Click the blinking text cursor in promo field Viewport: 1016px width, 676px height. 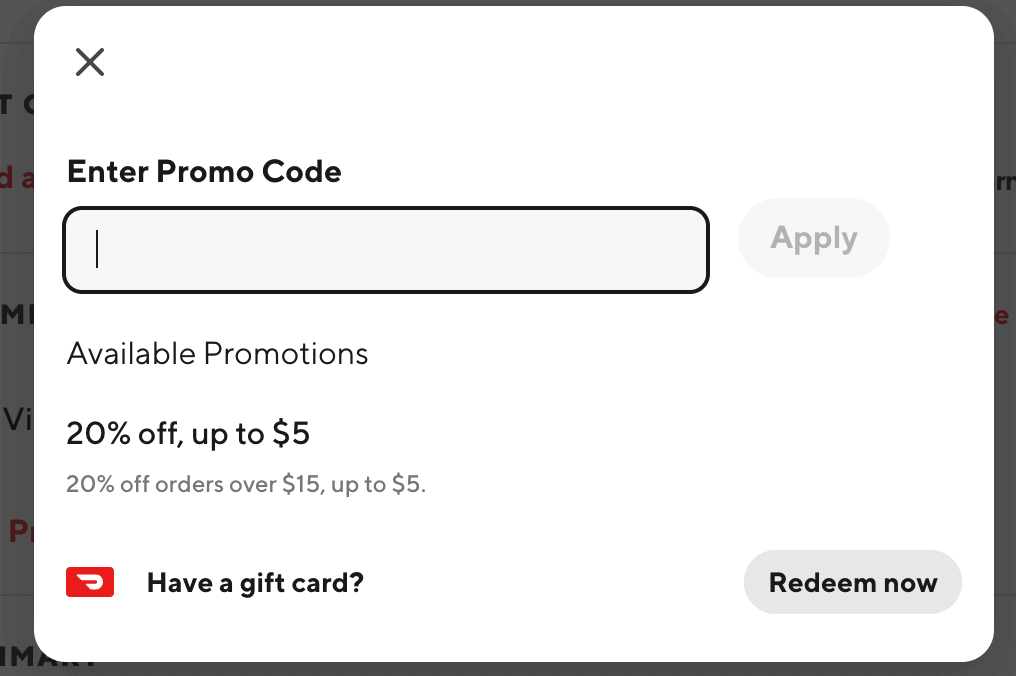[x=97, y=249]
